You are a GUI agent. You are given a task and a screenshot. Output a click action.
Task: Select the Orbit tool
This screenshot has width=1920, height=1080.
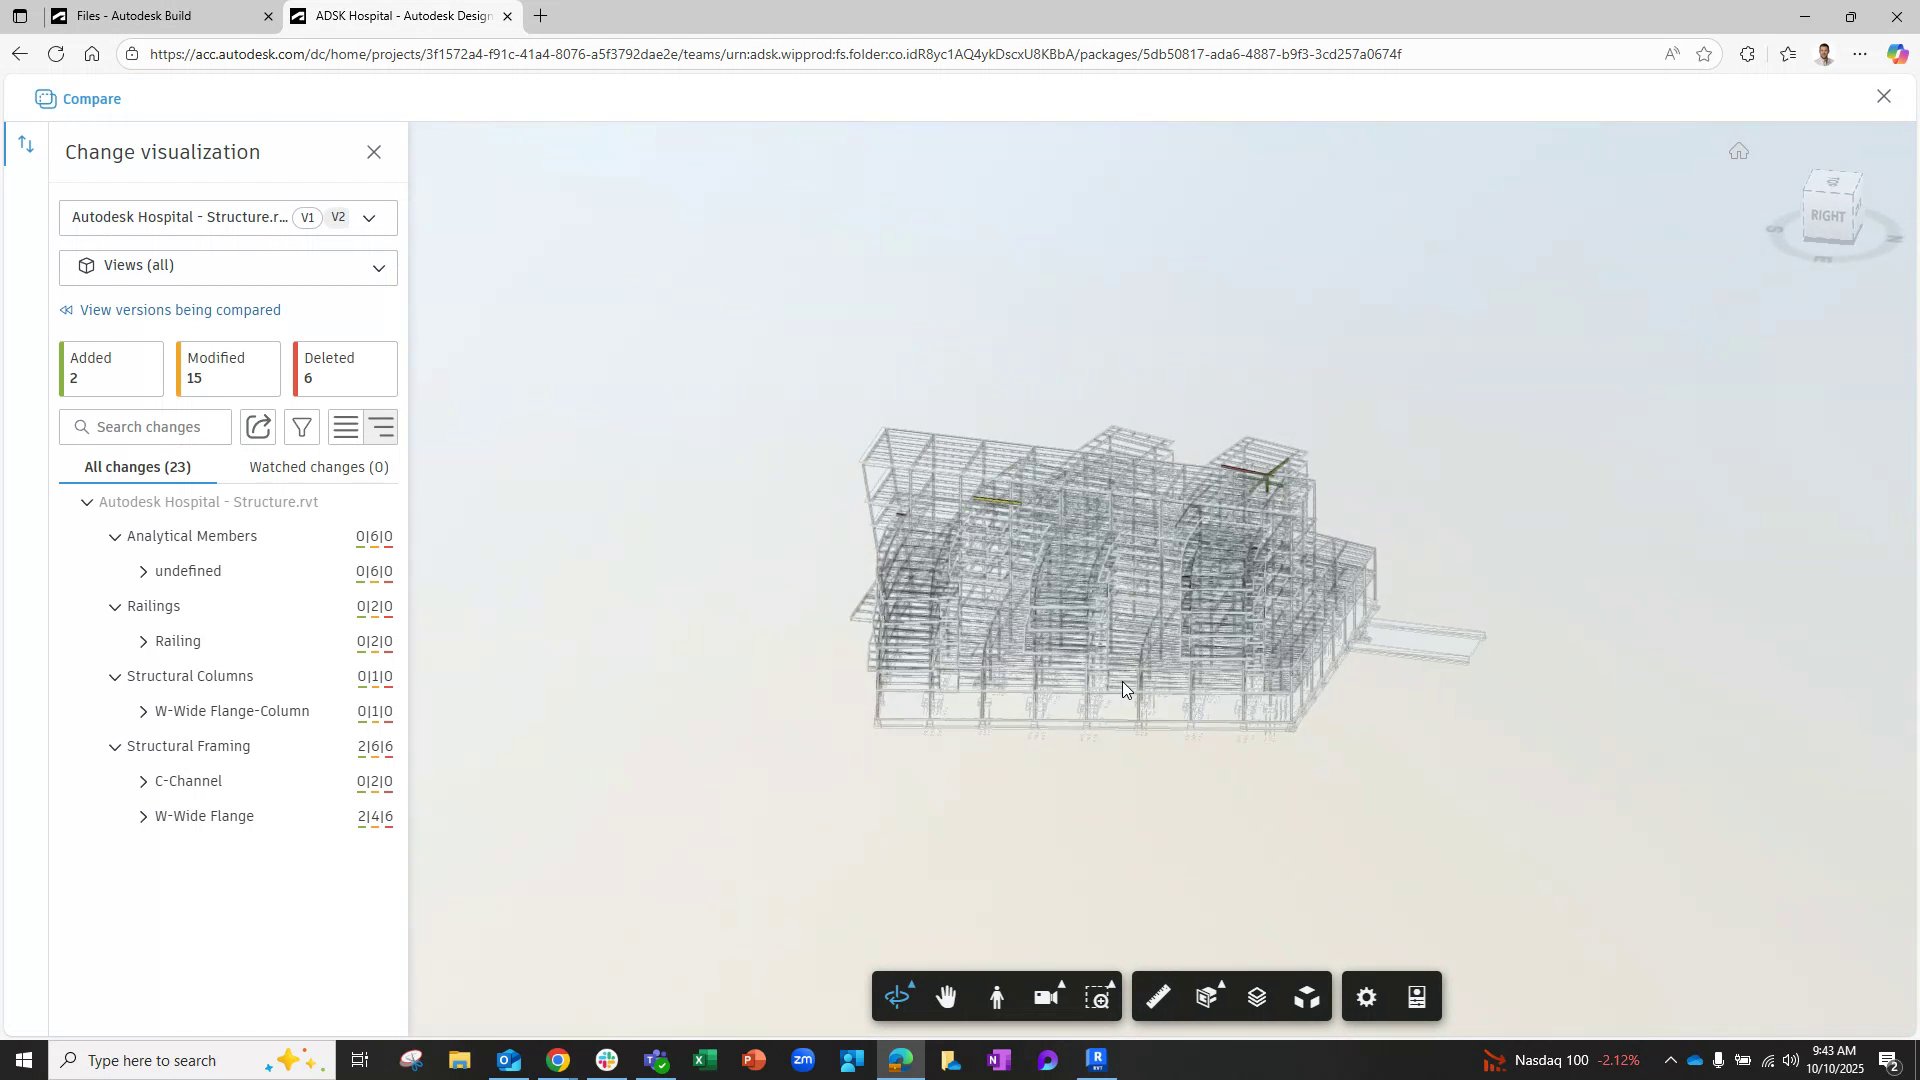click(x=898, y=996)
